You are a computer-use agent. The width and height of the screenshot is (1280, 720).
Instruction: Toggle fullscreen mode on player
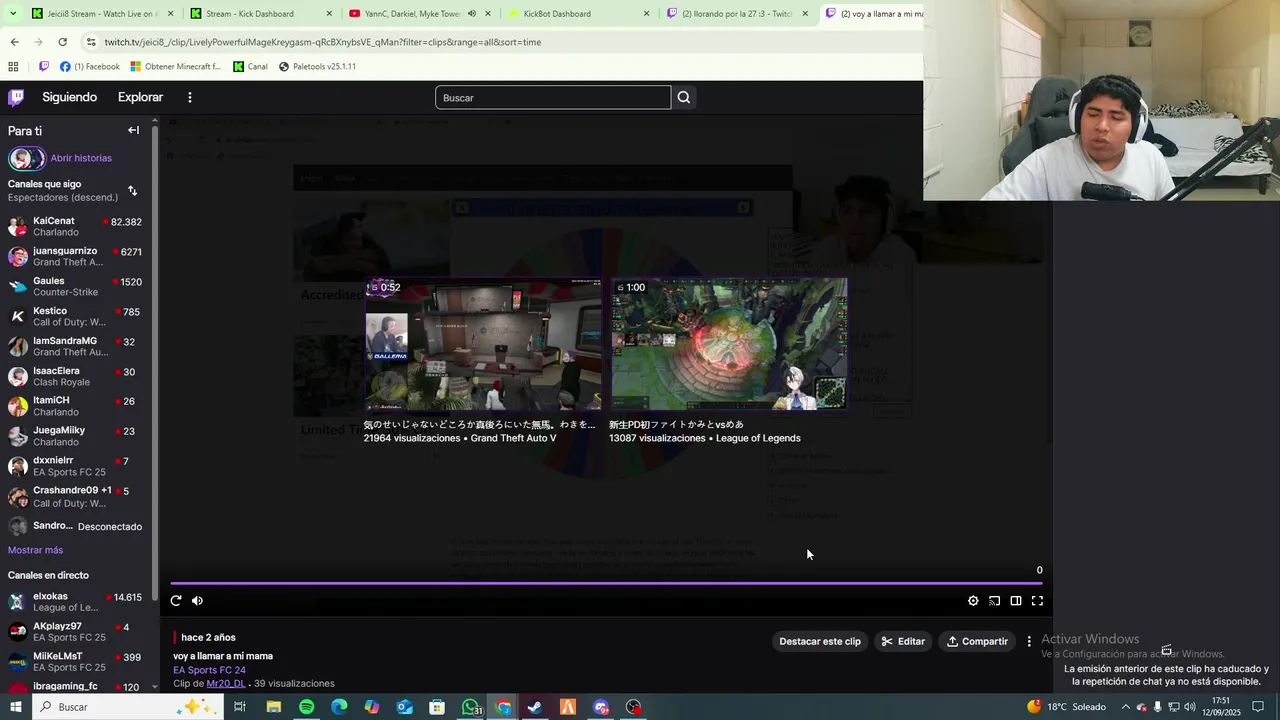click(x=1037, y=601)
